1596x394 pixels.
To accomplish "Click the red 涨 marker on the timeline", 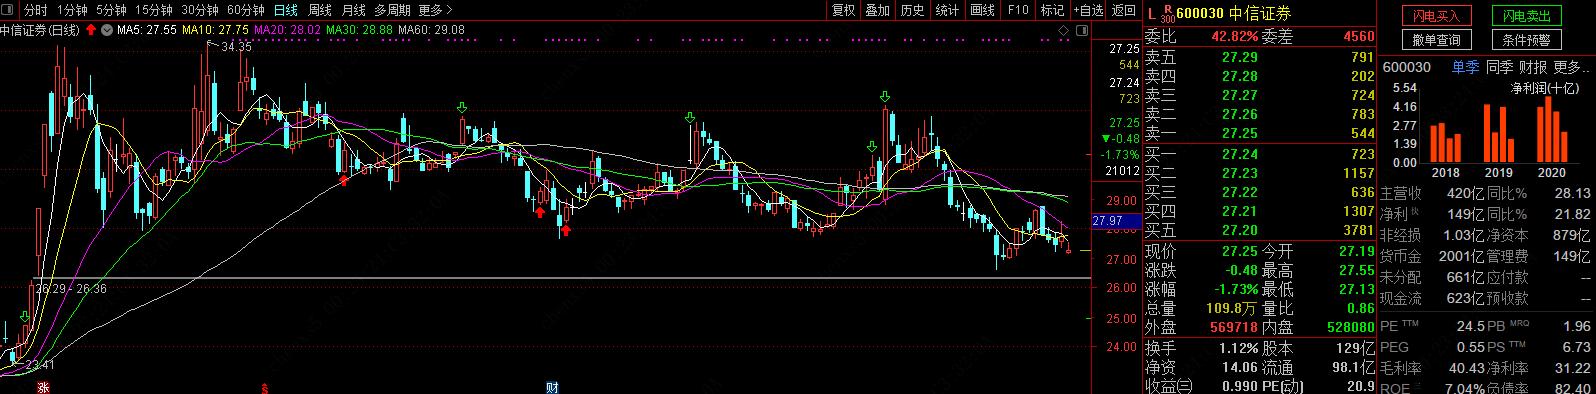I will pyautogui.click(x=43, y=387).
